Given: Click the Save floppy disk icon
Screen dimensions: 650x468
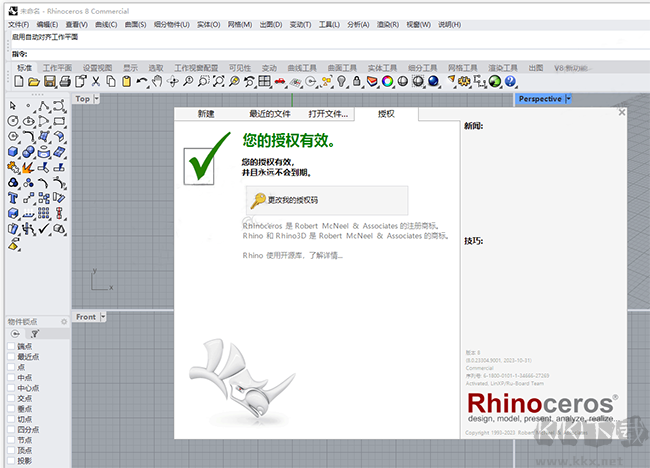Looking at the screenshot, I should [49, 82].
